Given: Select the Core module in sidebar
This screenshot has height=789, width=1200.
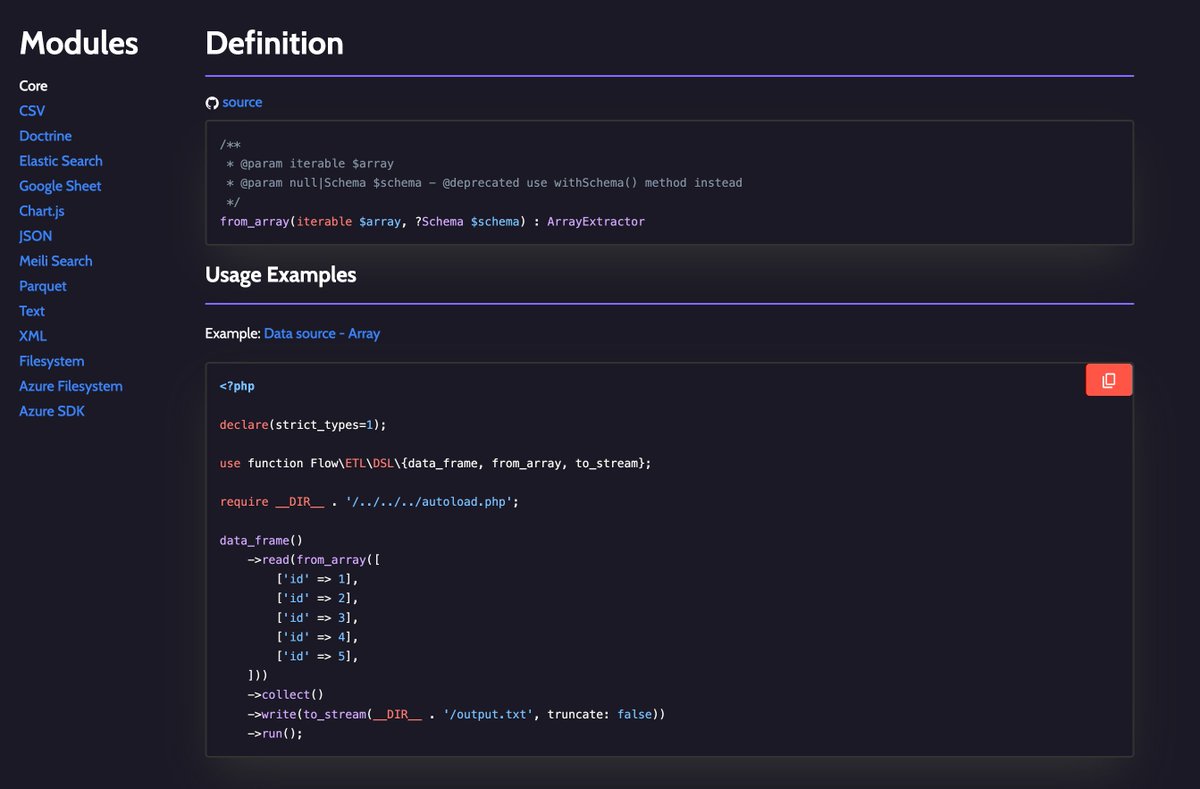Looking at the screenshot, I should [33, 86].
